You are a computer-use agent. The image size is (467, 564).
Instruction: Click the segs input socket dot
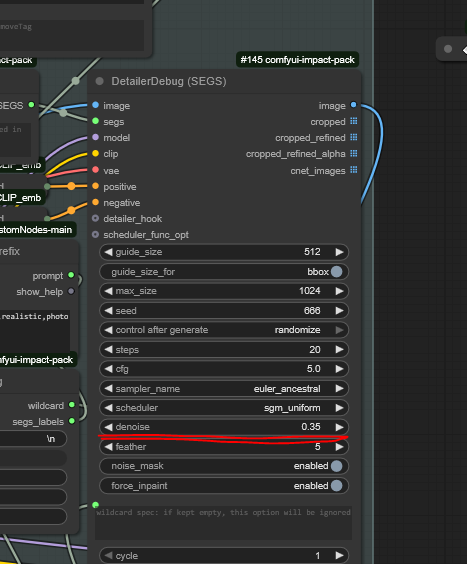pyautogui.click(x=95, y=121)
